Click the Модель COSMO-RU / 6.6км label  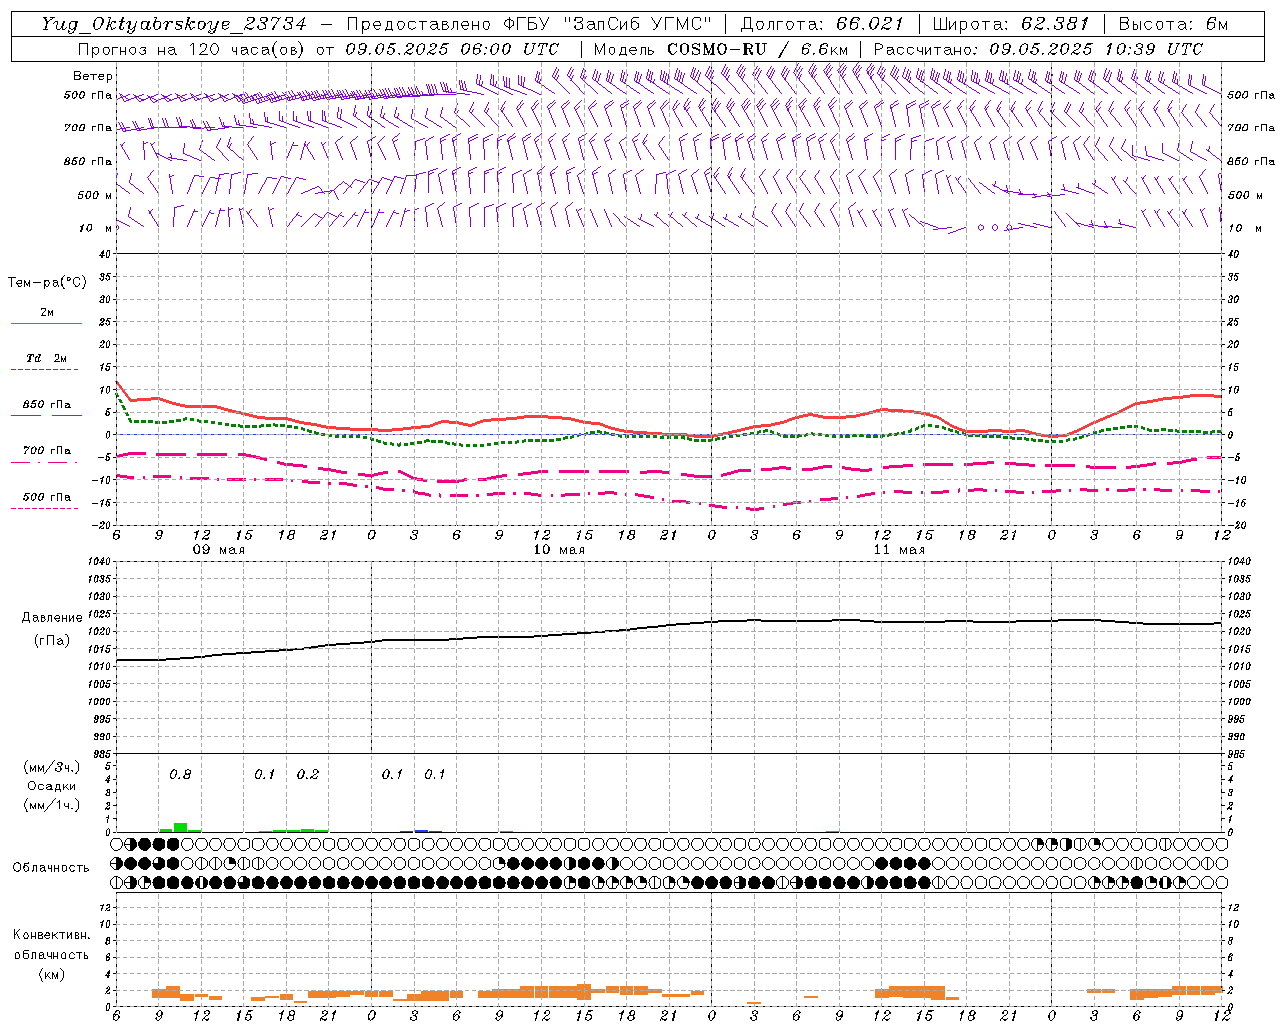[721, 49]
